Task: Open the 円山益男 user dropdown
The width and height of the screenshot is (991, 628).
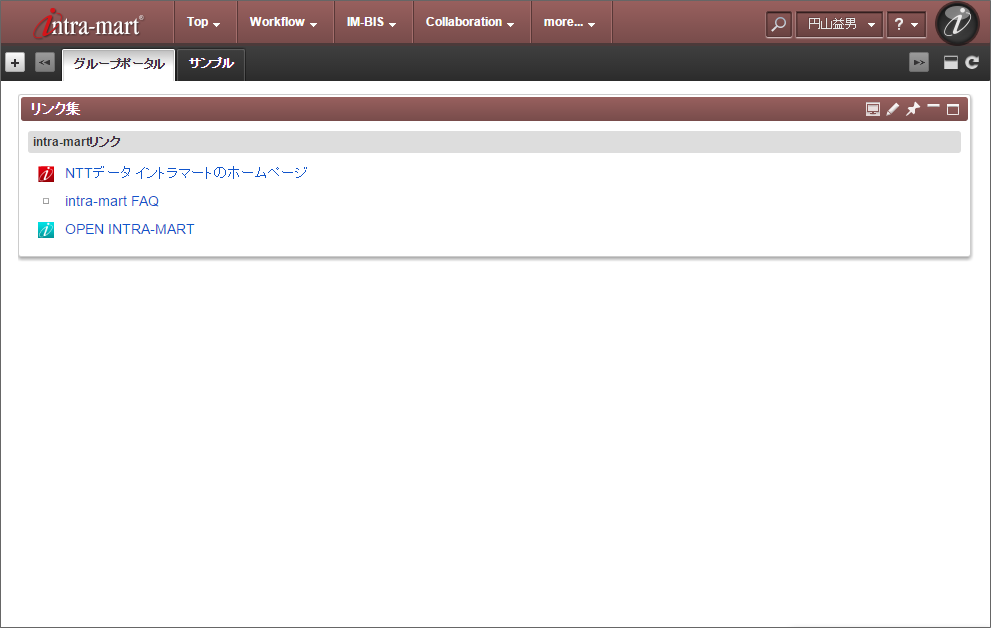Action: [x=839, y=25]
